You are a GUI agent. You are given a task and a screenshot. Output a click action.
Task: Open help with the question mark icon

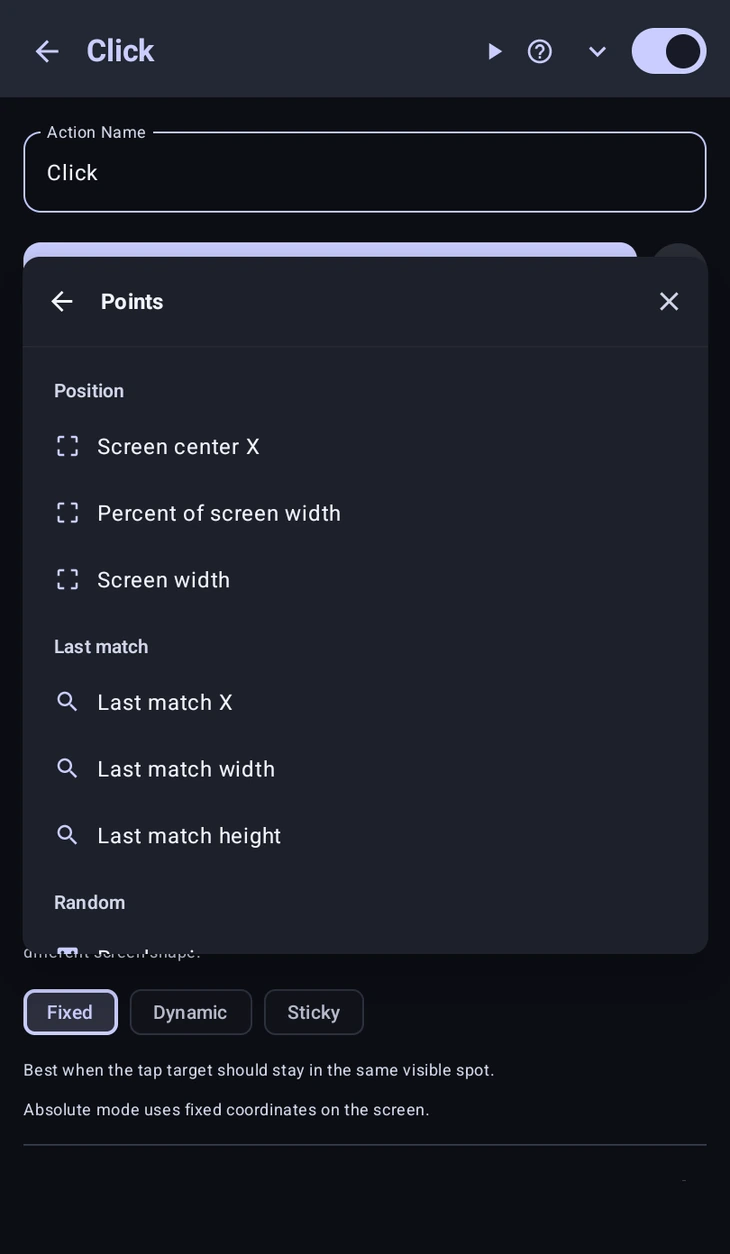click(x=540, y=51)
